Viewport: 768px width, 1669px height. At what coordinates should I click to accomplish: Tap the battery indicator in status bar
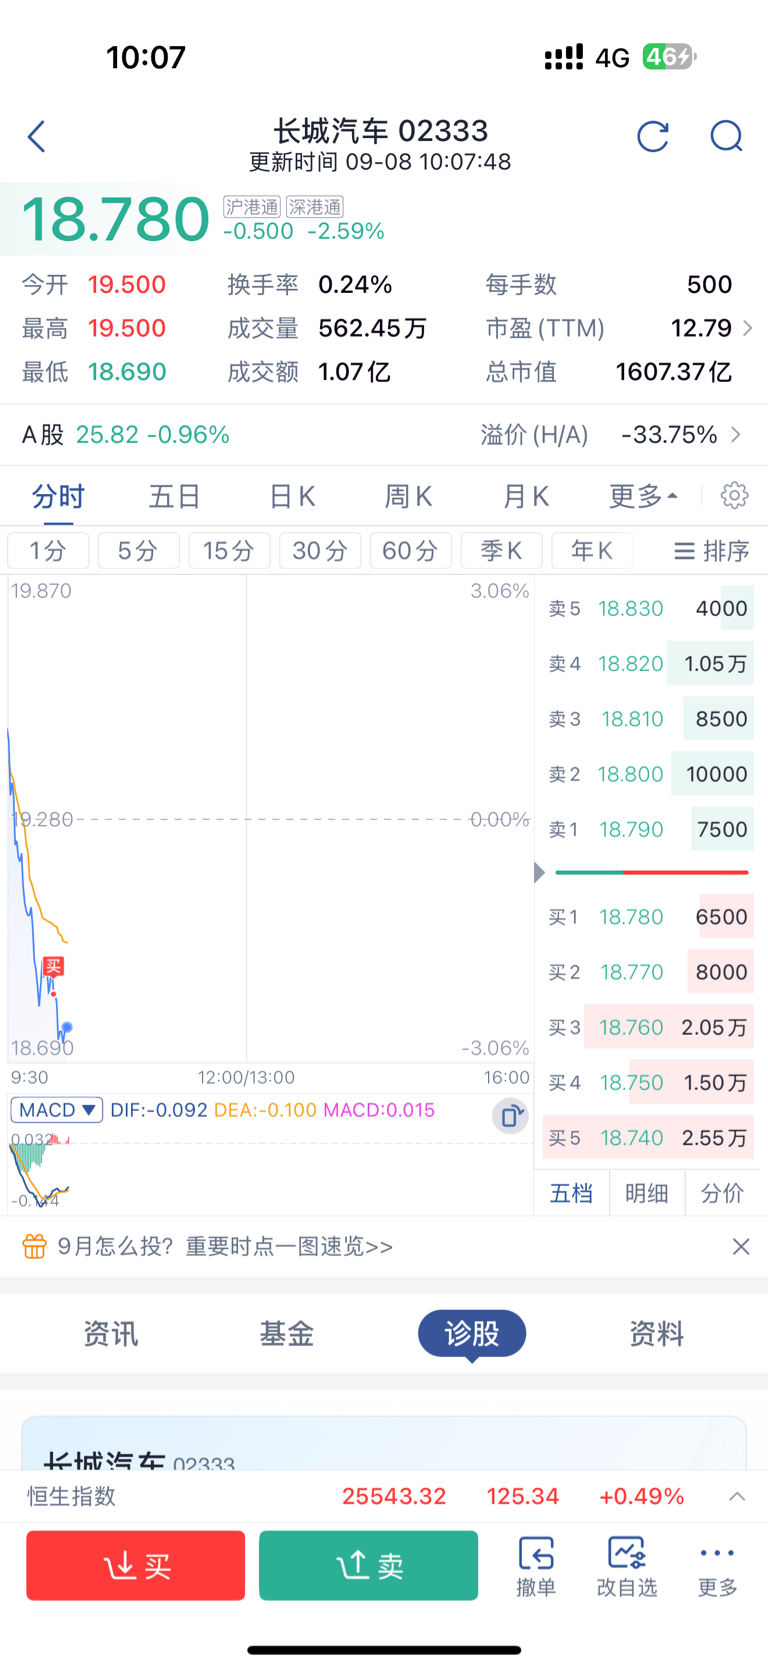tap(669, 57)
